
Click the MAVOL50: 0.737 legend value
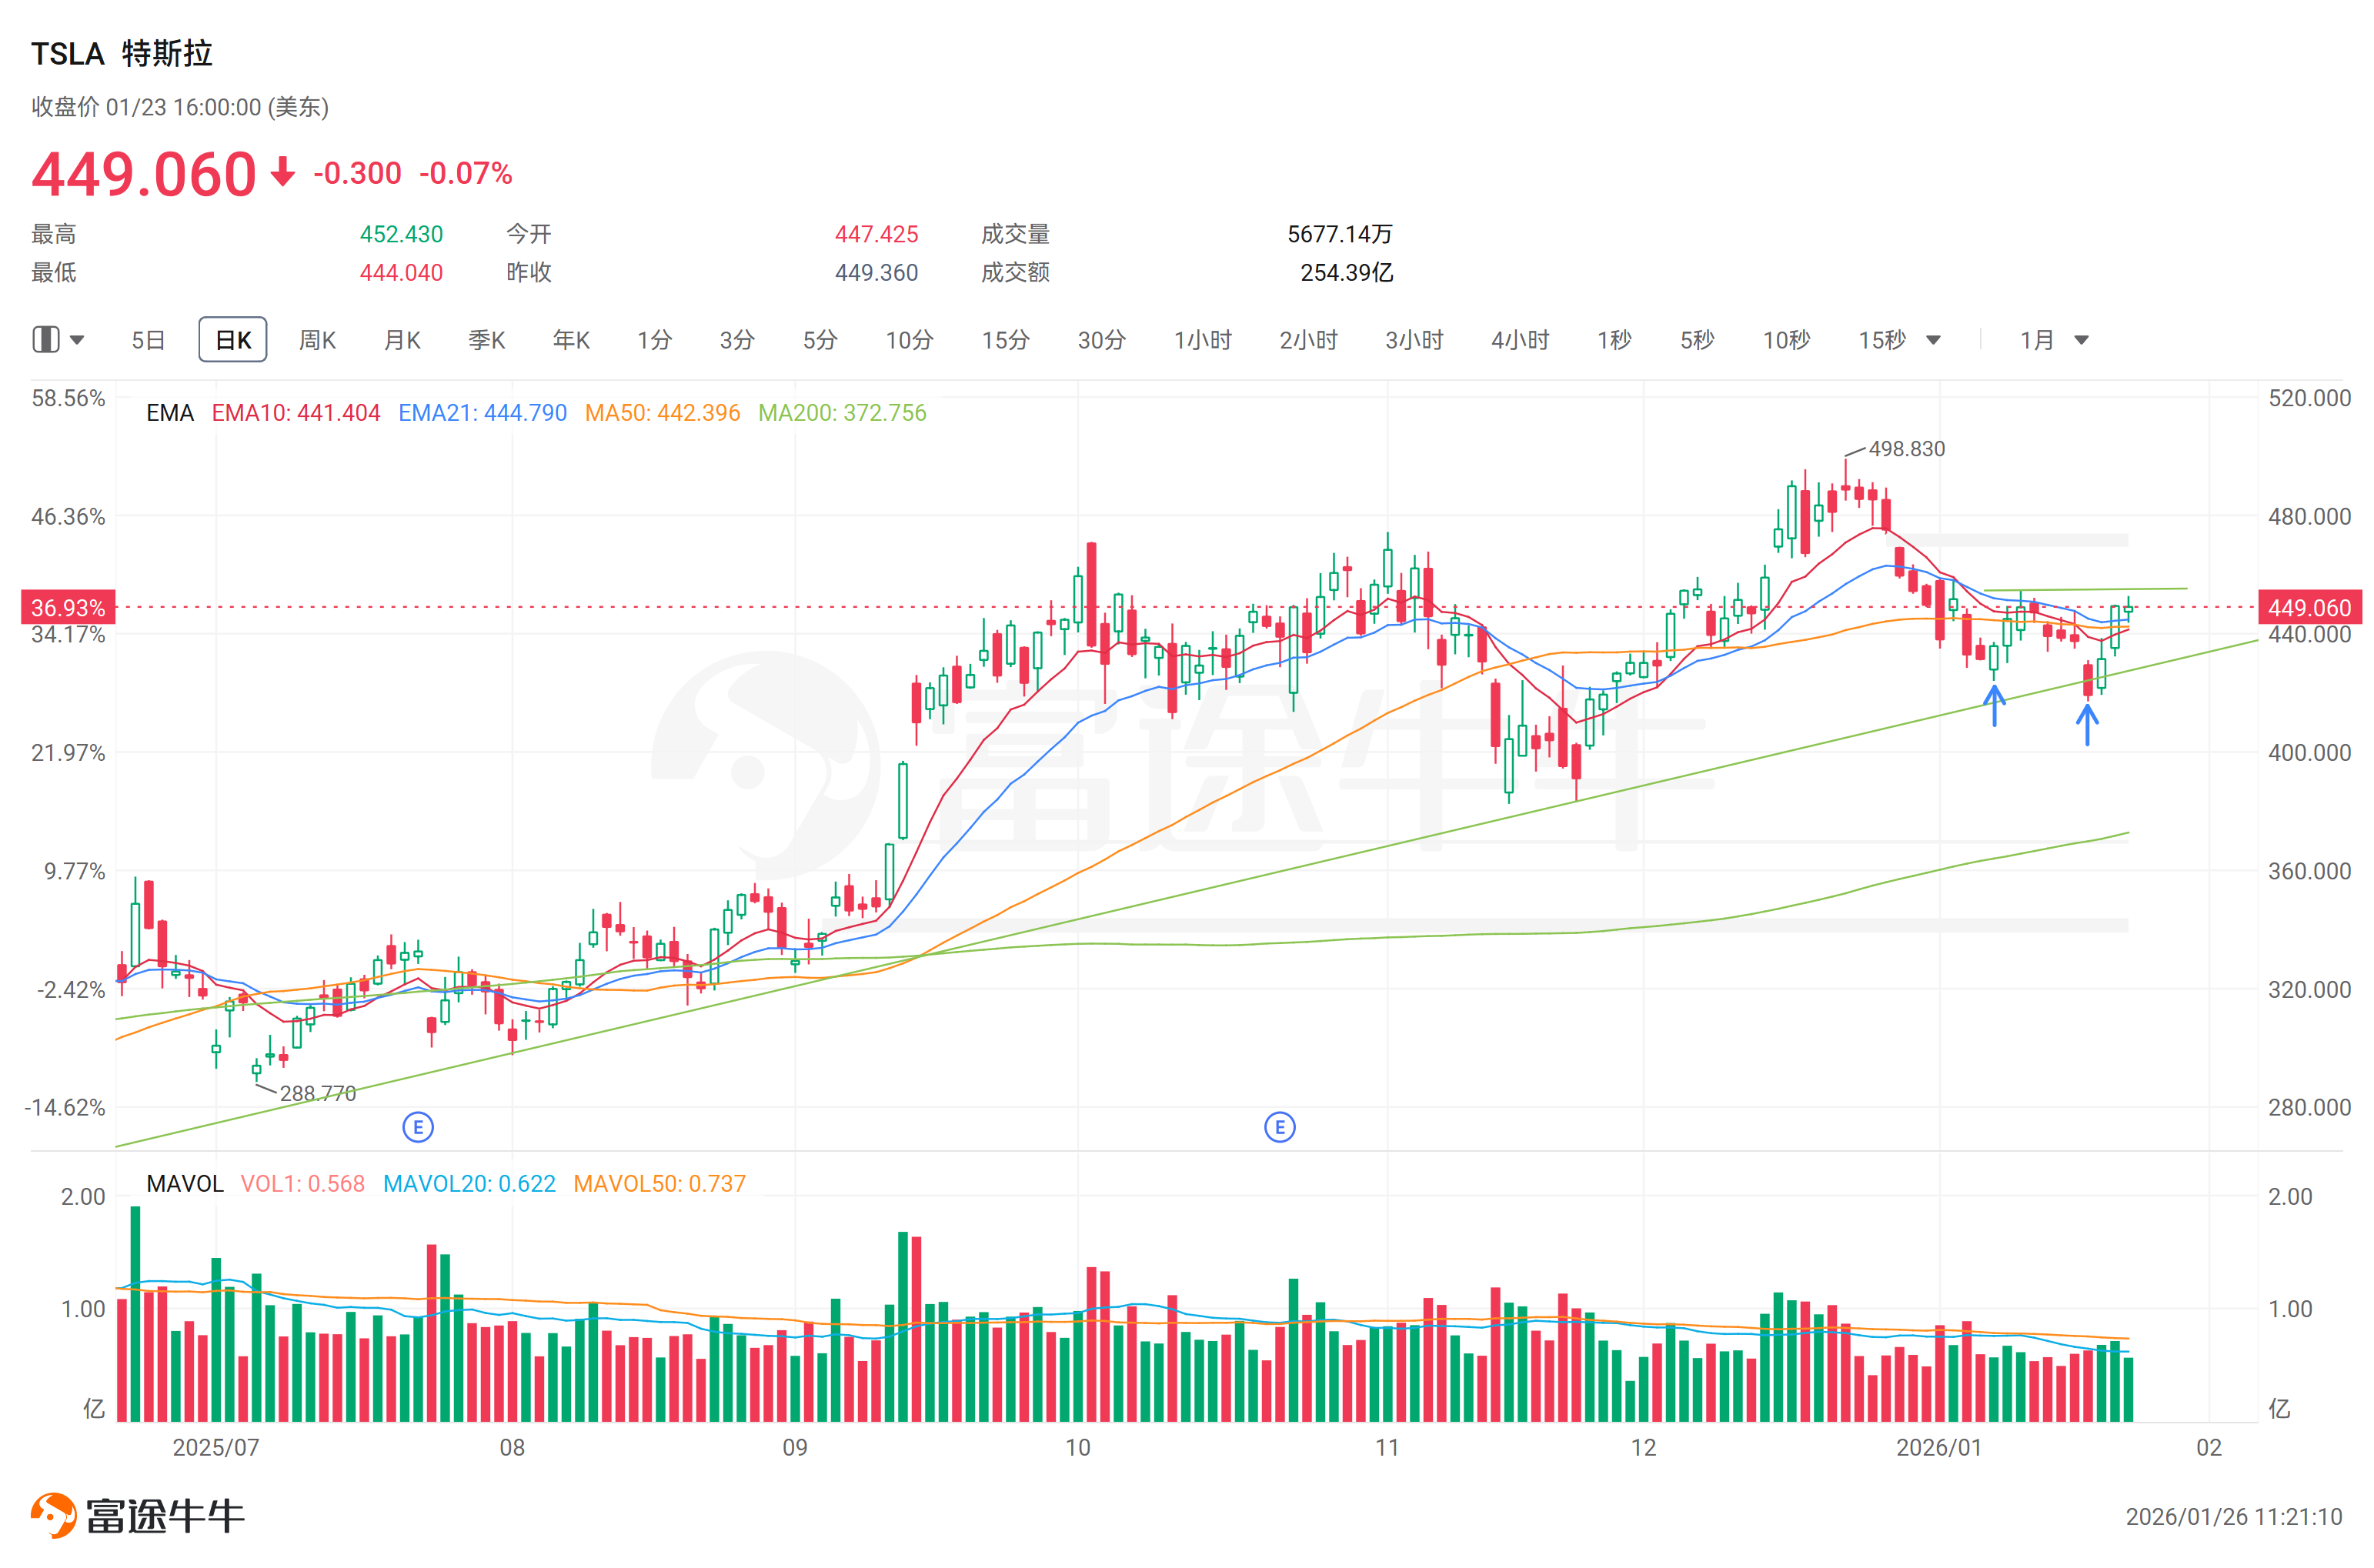(x=659, y=1184)
